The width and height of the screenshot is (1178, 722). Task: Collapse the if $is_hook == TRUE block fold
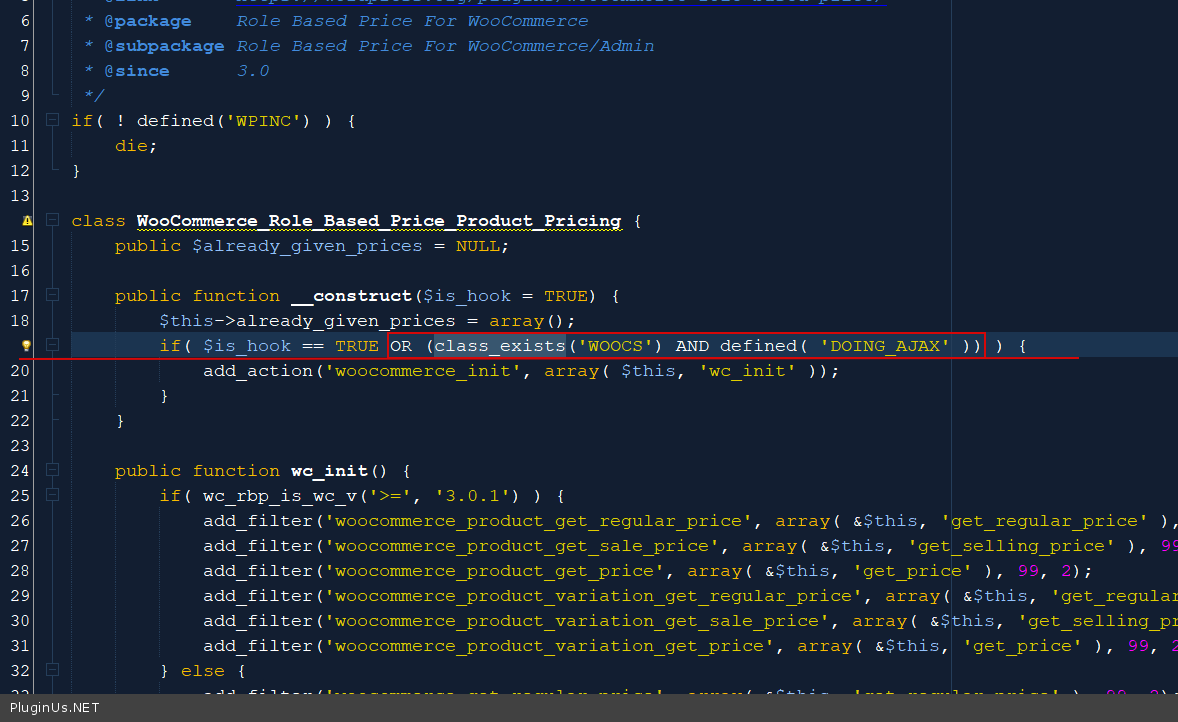pyautogui.click(x=53, y=346)
